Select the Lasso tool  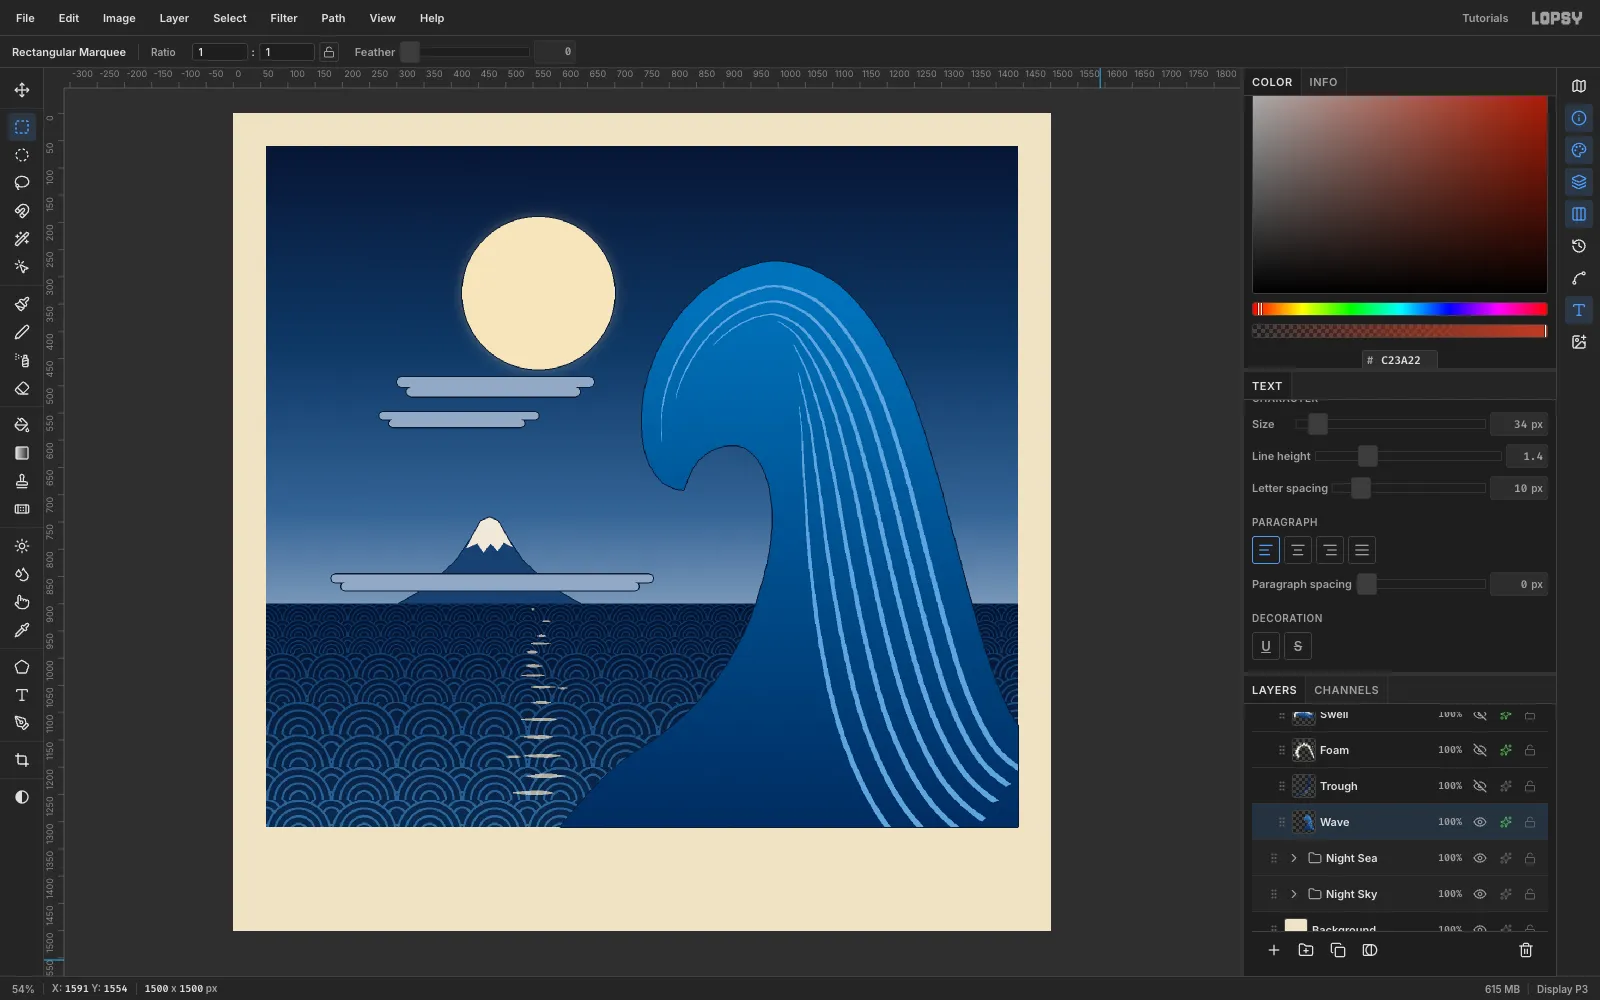(x=22, y=183)
